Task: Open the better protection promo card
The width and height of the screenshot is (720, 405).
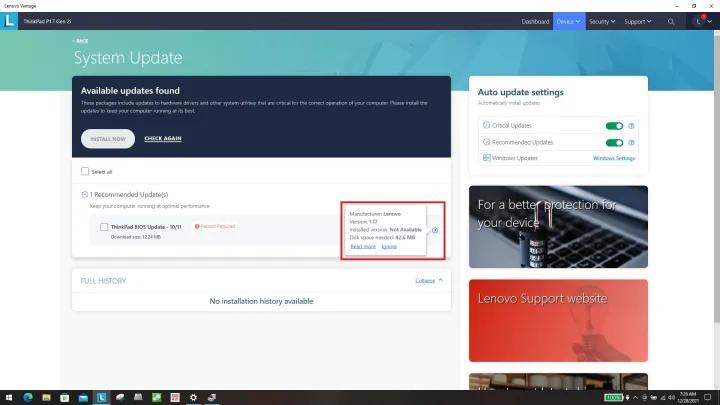Action: tap(558, 227)
